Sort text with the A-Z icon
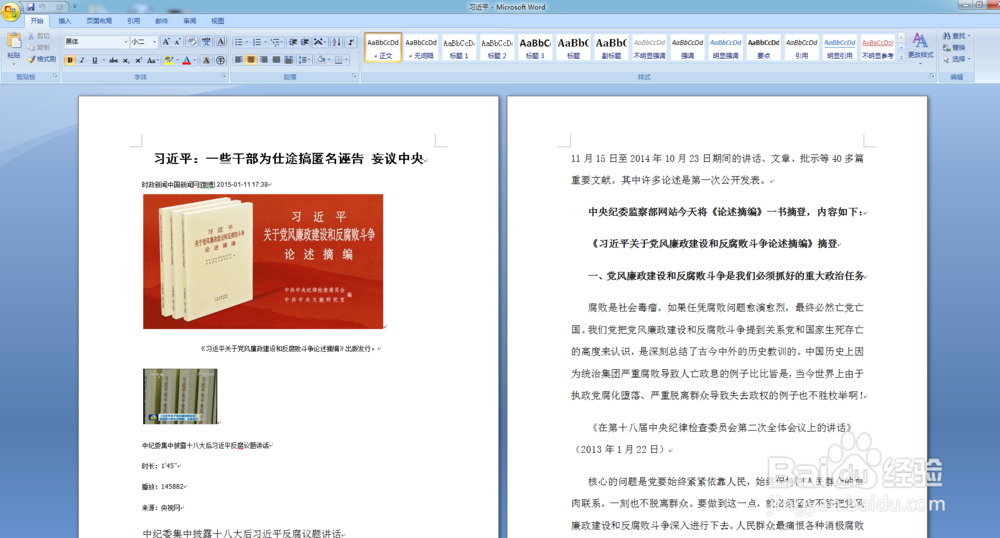 (x=336, y=42)
